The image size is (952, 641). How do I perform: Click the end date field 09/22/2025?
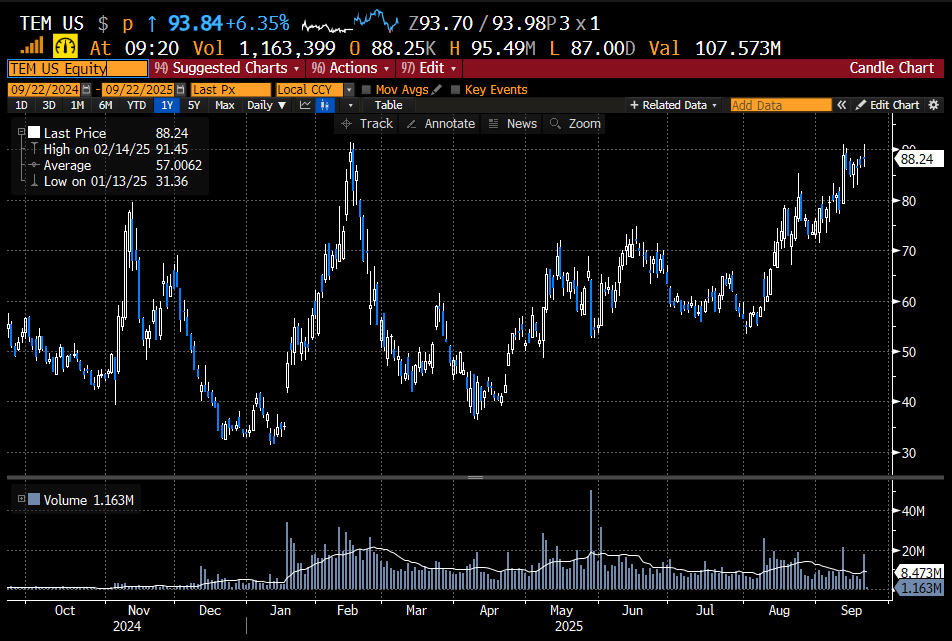[139, 90]
